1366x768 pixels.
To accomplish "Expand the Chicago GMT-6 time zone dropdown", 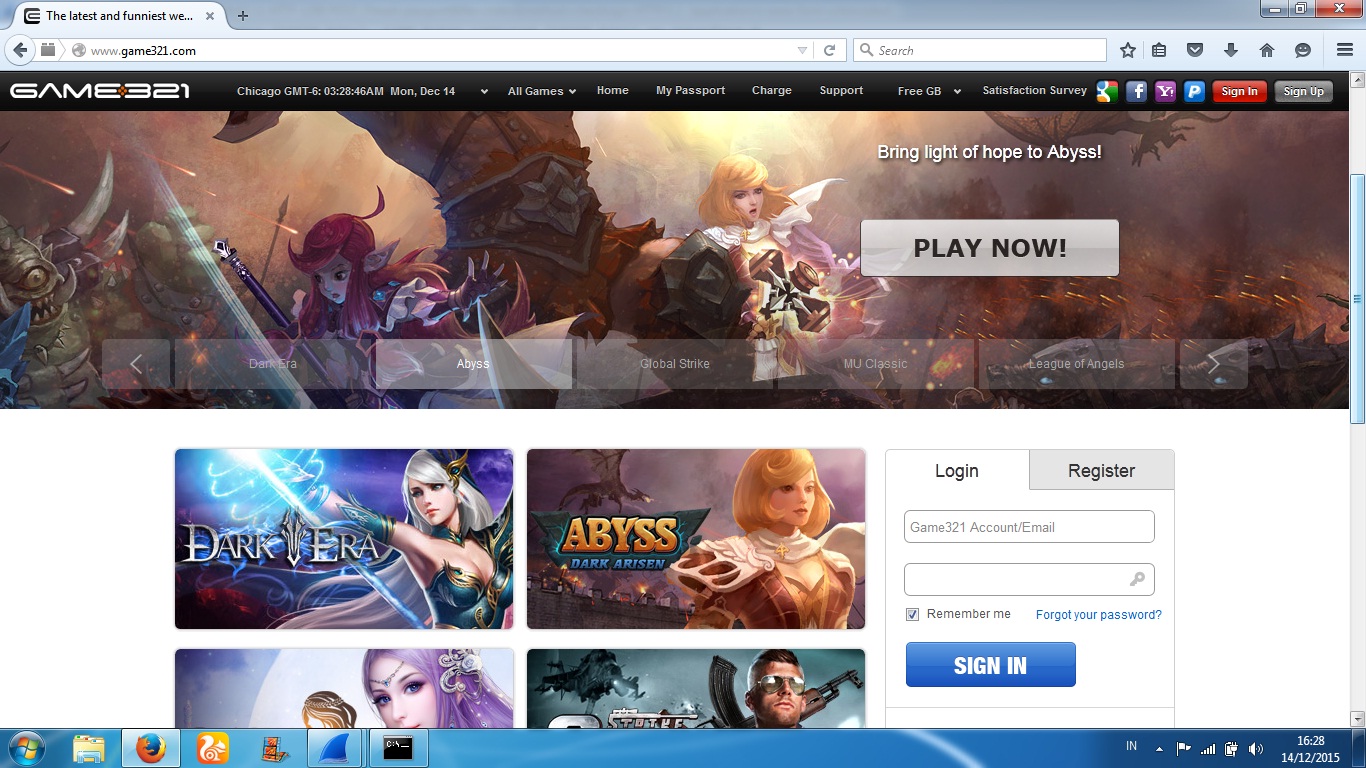I will (484, 91).
